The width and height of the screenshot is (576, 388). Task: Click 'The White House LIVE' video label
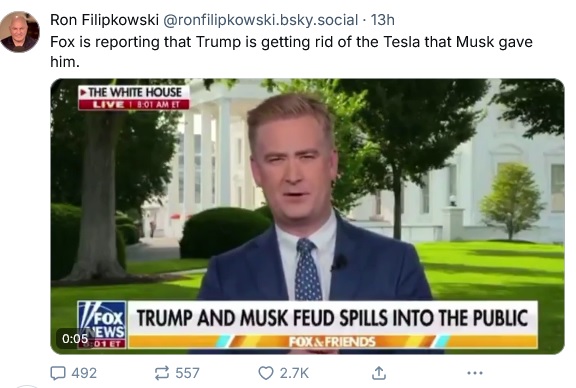tap(134, 97)
